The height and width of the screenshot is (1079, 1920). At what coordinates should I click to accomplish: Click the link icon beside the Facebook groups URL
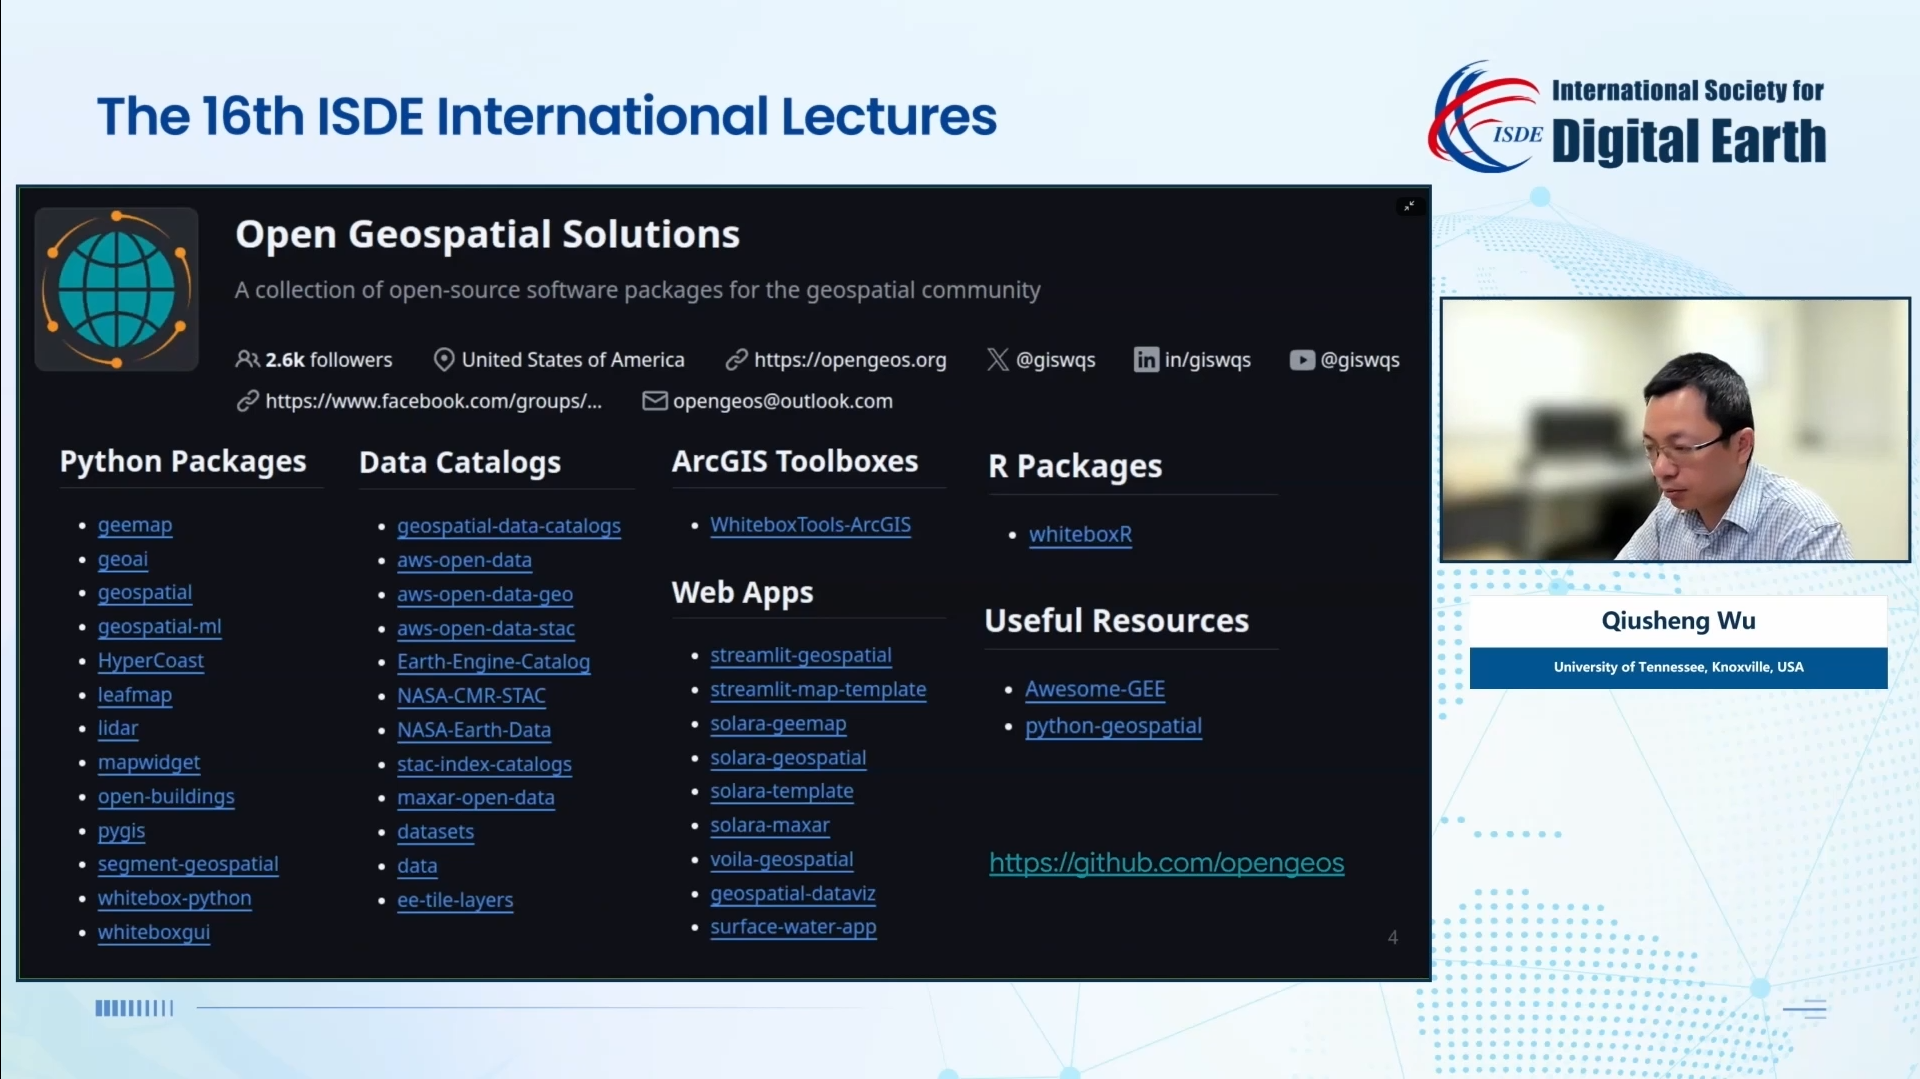click(248, 401)
